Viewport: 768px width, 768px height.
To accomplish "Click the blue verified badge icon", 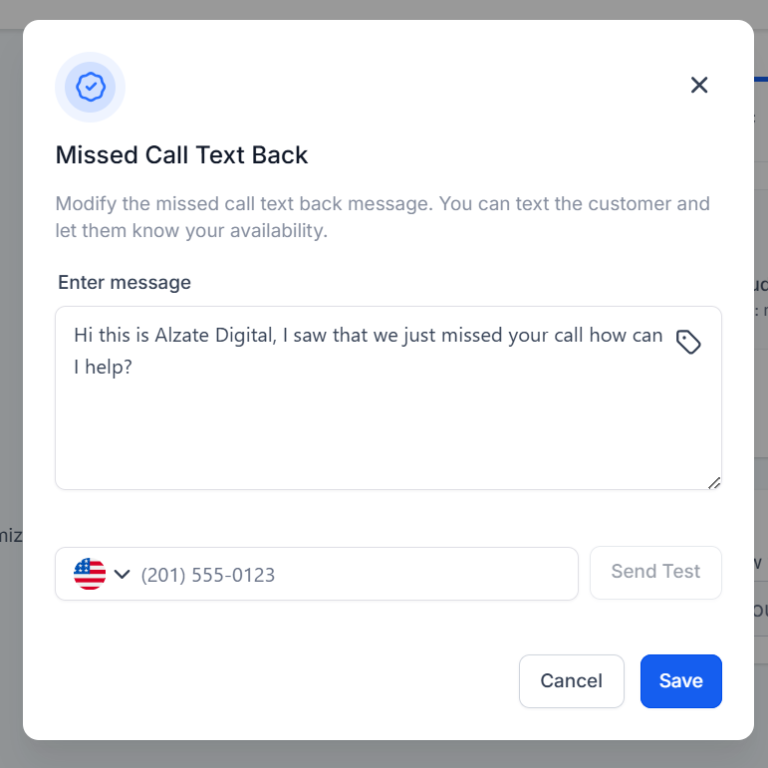I will [x=91, y=87].
